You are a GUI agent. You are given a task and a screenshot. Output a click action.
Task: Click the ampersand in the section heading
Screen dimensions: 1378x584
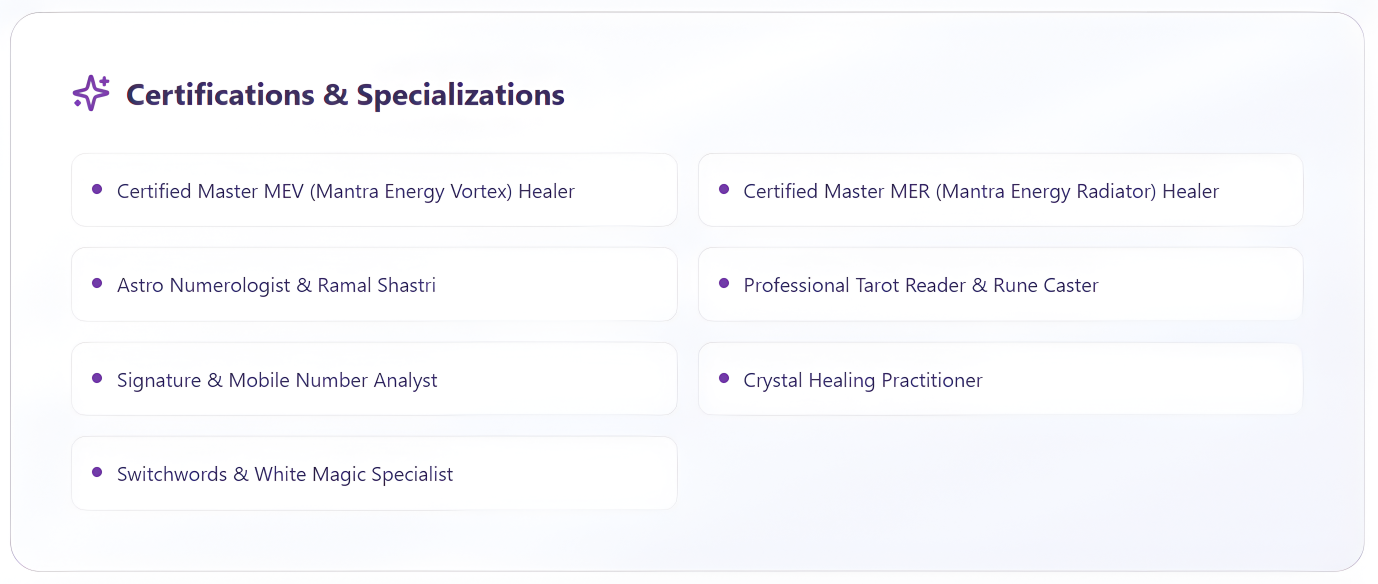click(334, 95)
